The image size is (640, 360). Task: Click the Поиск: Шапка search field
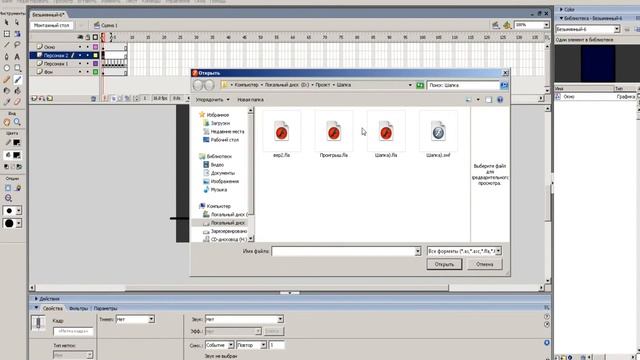pyautogui.click(x=463, y=85)
